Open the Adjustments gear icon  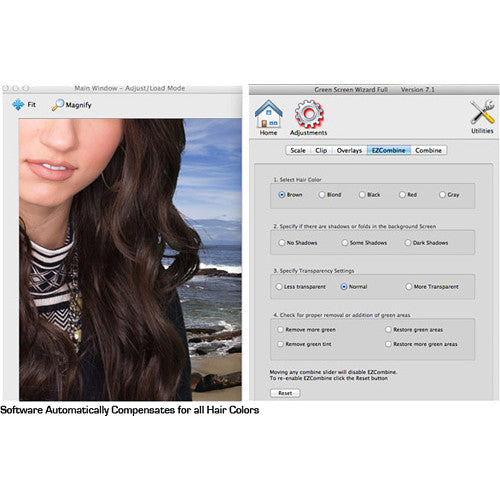(x=309, y=114)
